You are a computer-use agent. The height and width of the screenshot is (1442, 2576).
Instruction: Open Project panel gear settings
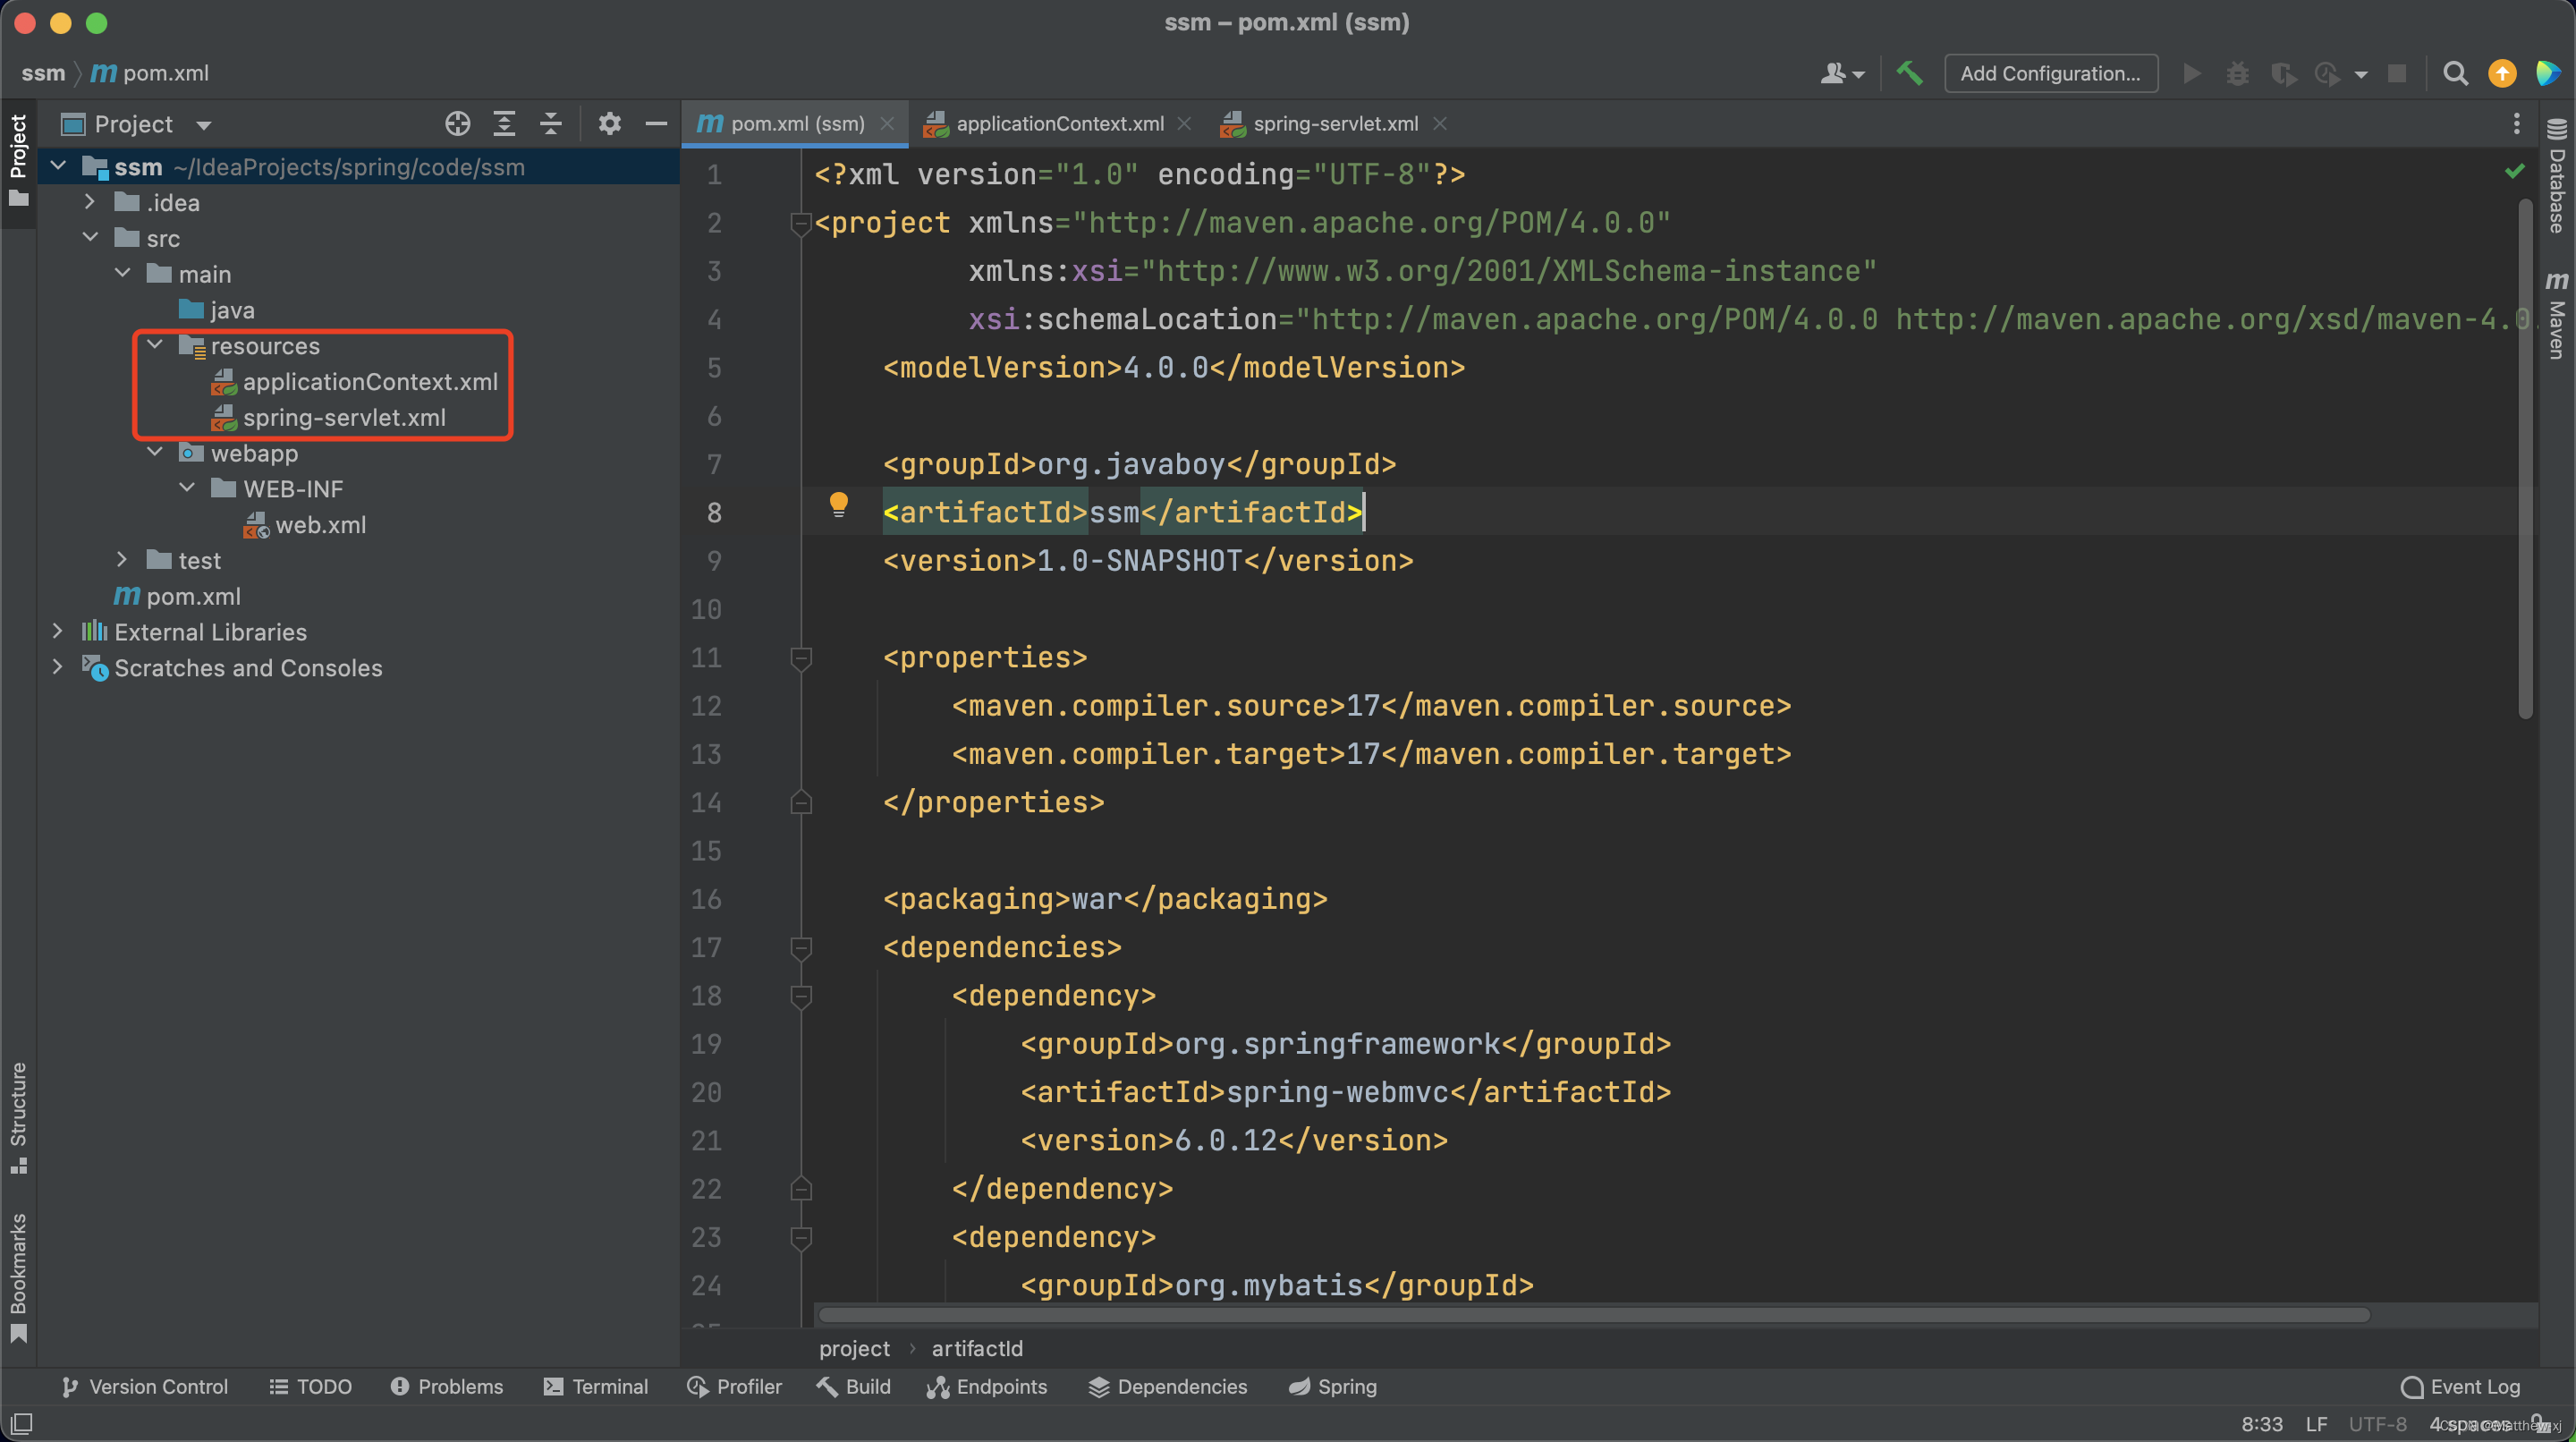(609, 124)
